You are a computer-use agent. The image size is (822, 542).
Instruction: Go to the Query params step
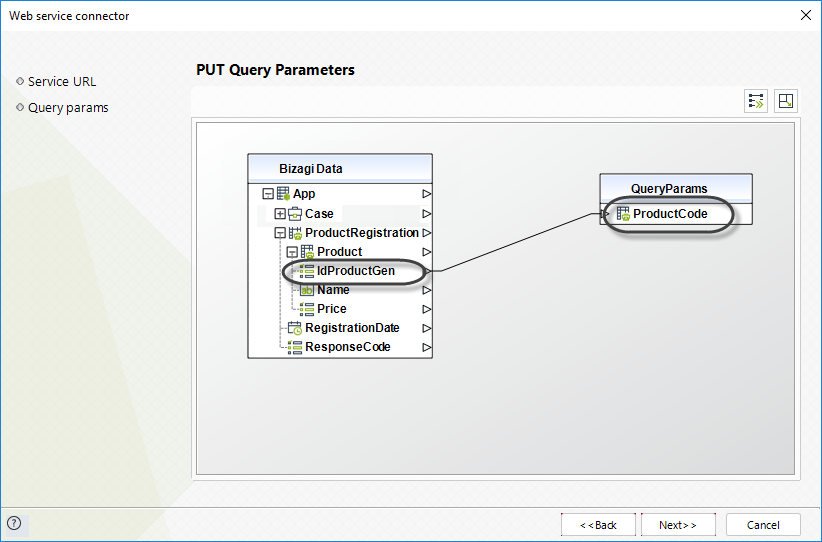[x=68, y=107]
